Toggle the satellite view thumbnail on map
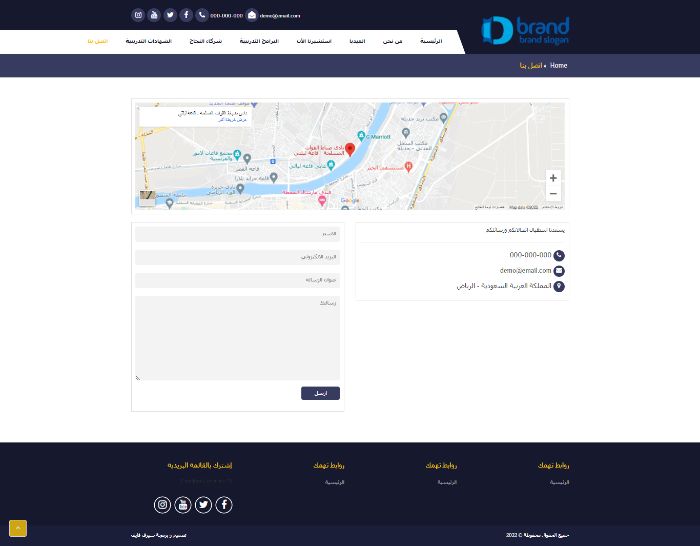Image resolution: width=700 pixels, height=546 pixels. click(147, 198)
